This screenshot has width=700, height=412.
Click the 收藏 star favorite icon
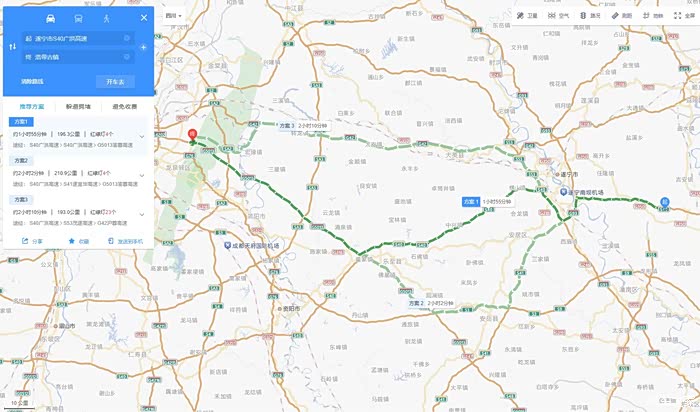71,241
